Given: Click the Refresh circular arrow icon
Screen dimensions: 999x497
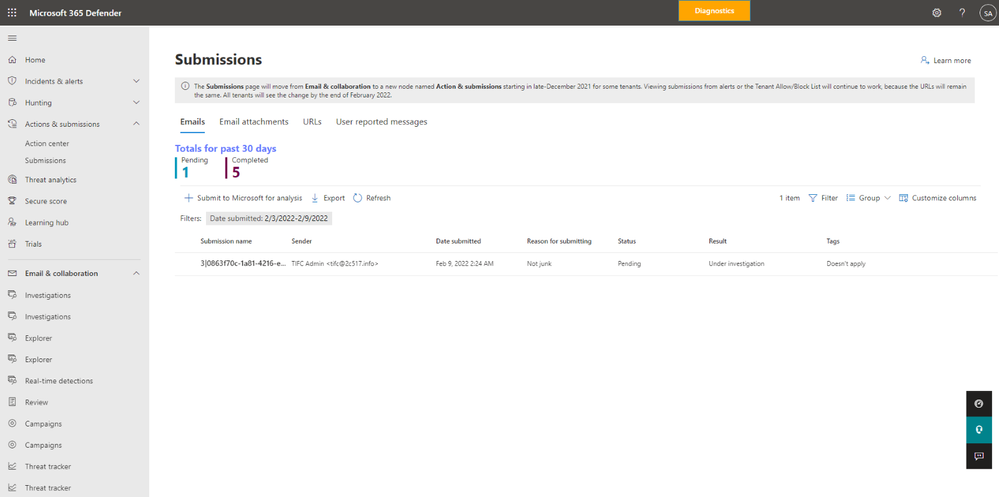Looking at the screenshot, I should 357,198.
